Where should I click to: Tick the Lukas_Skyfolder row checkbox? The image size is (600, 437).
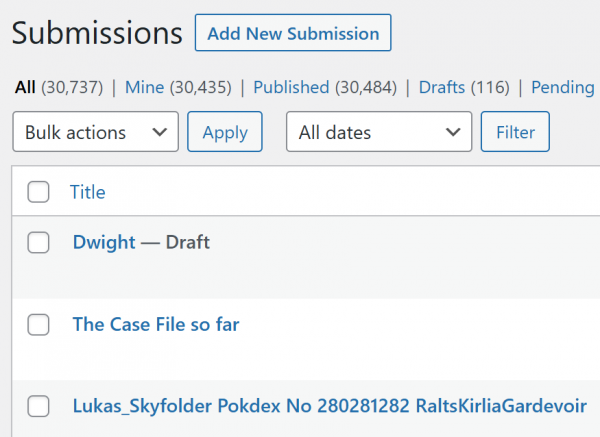click(x=38, y=406)
